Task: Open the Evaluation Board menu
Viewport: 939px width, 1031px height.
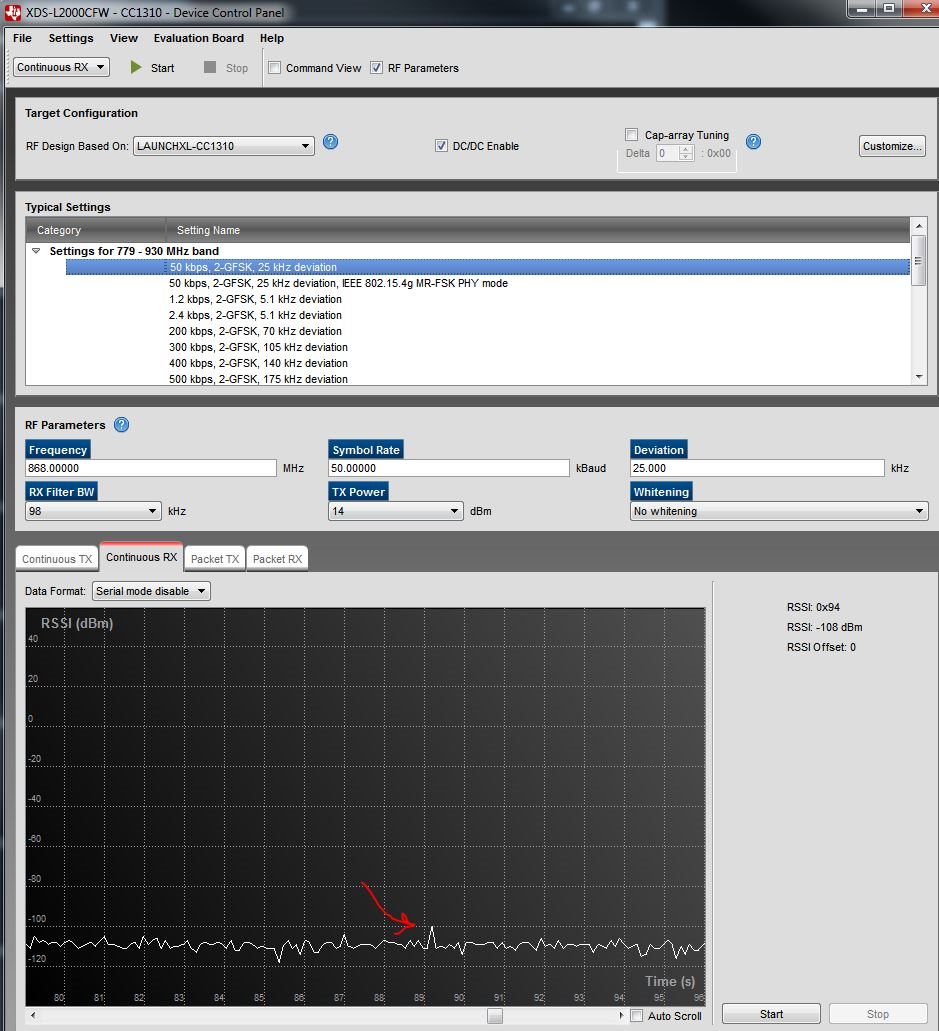Action: (199, 38)
